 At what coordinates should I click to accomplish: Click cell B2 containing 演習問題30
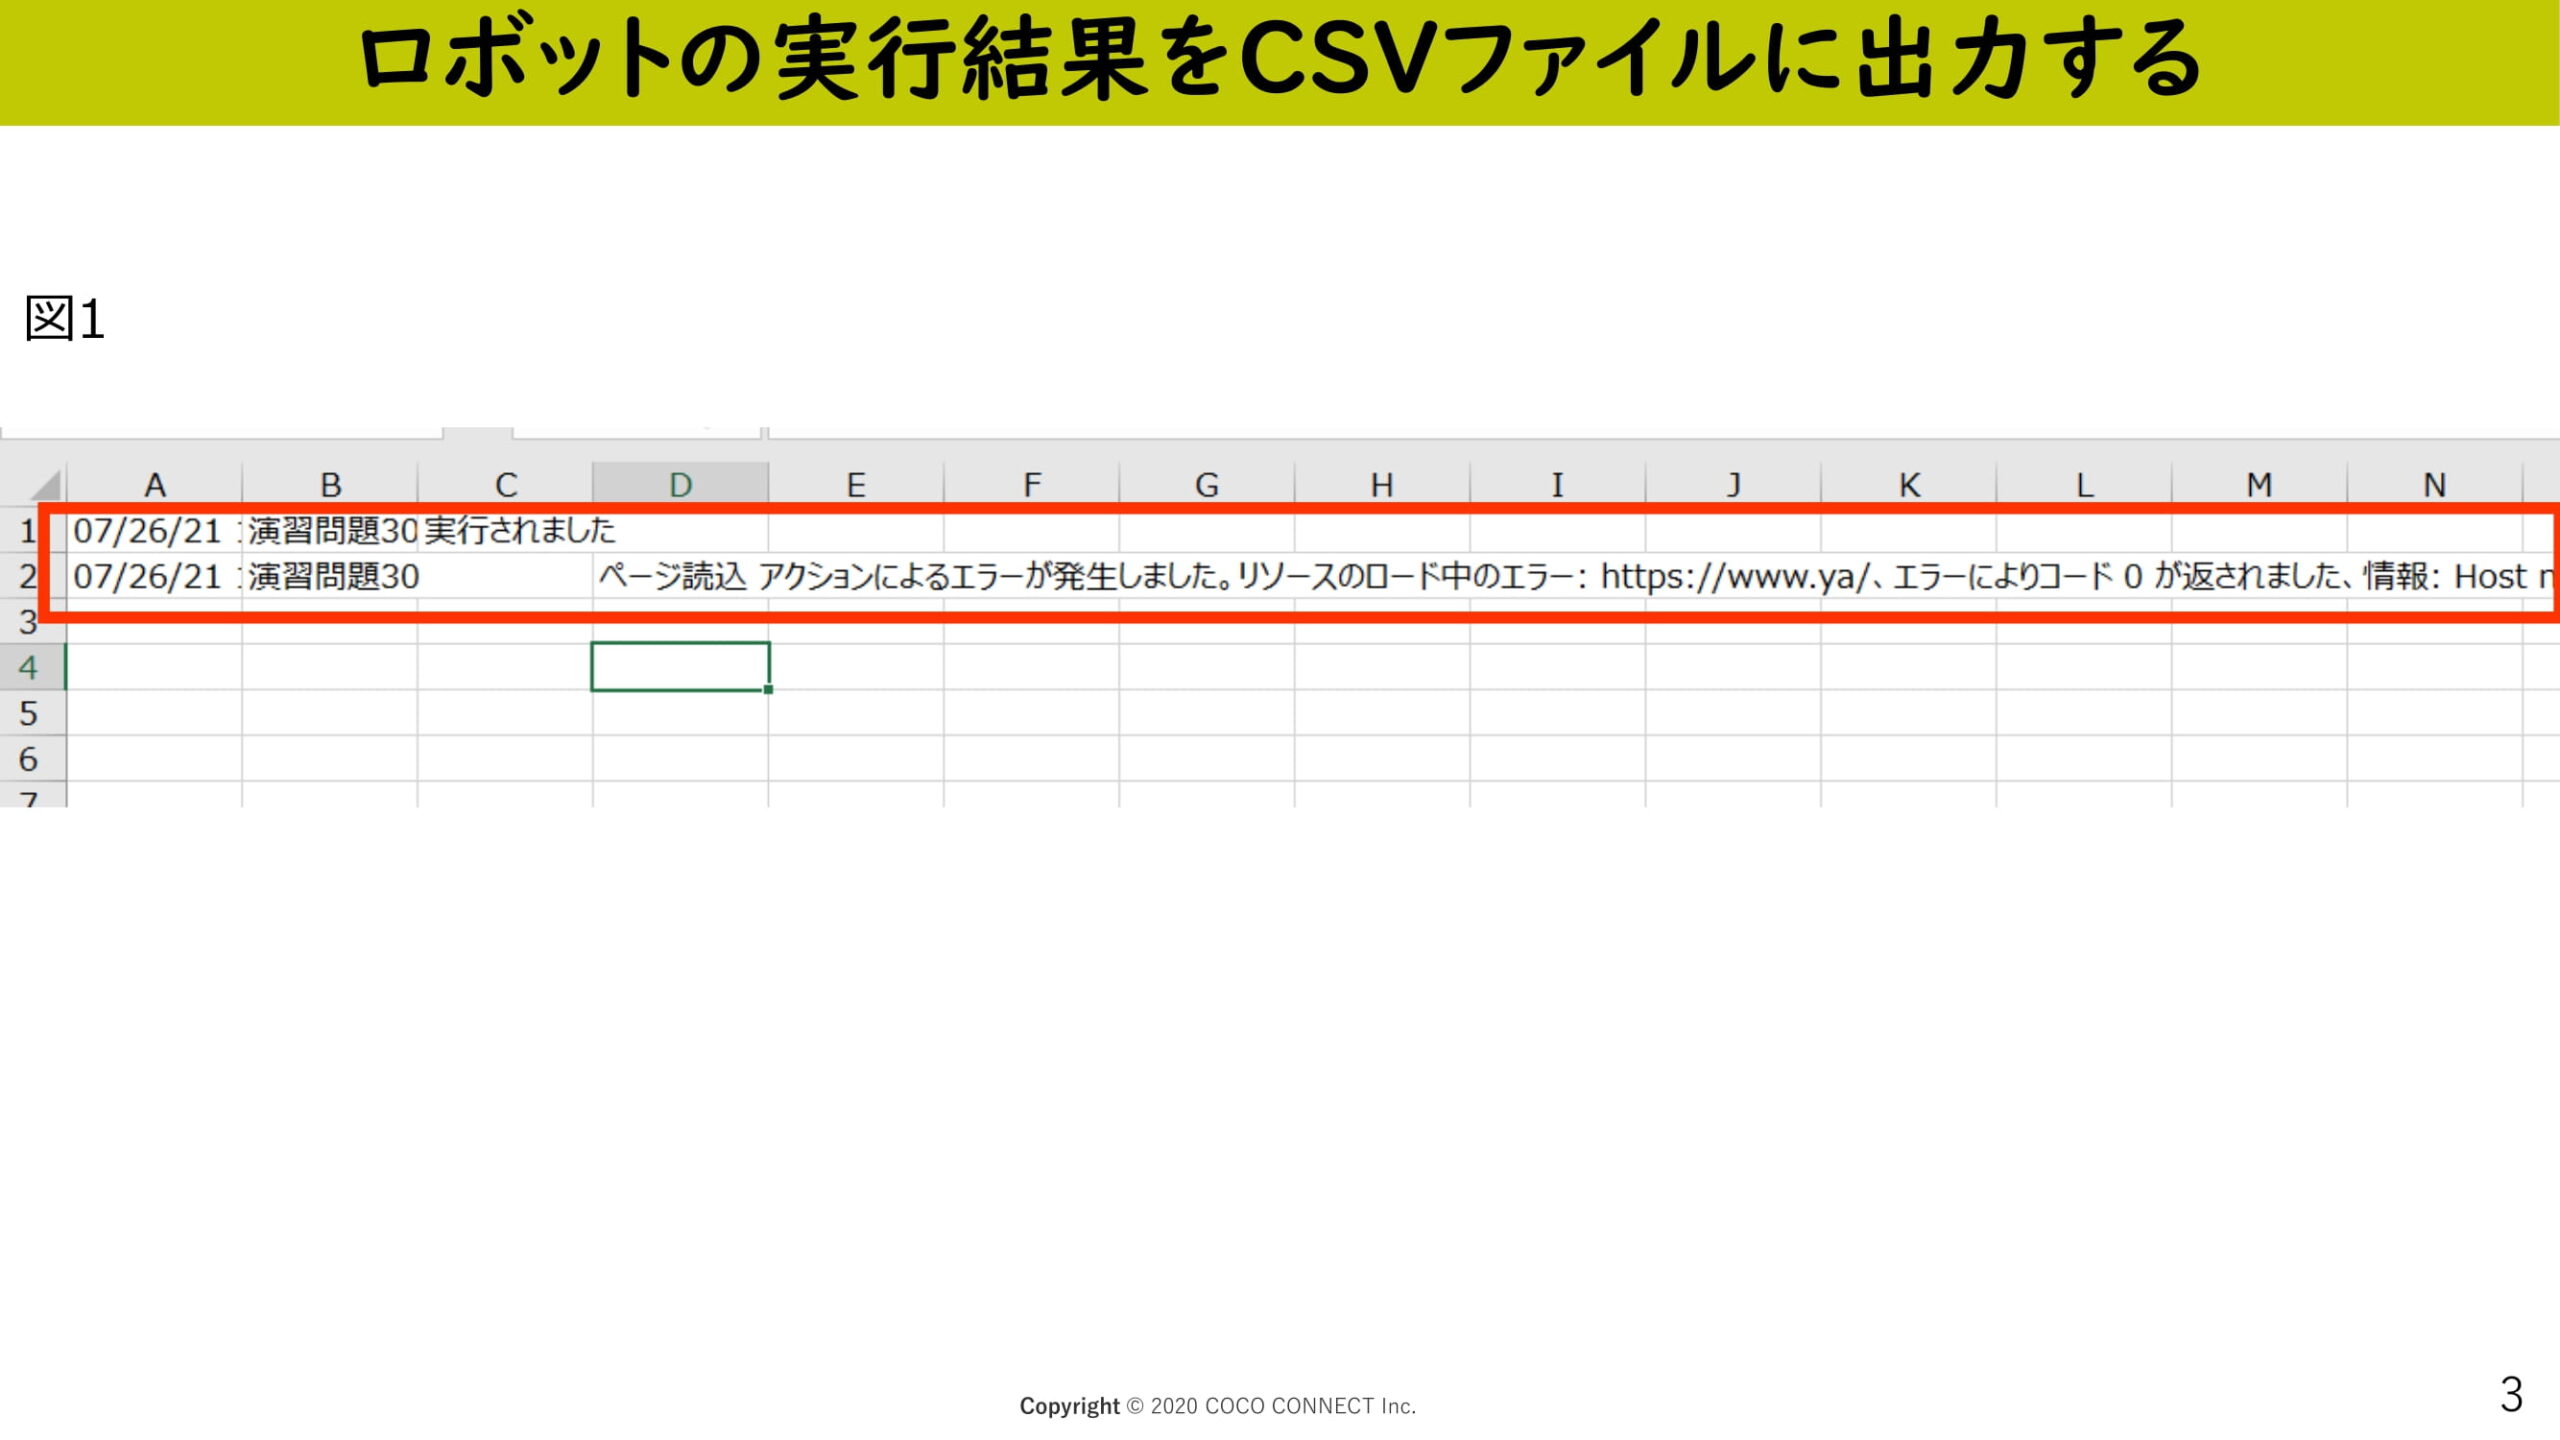coord(330,576)
